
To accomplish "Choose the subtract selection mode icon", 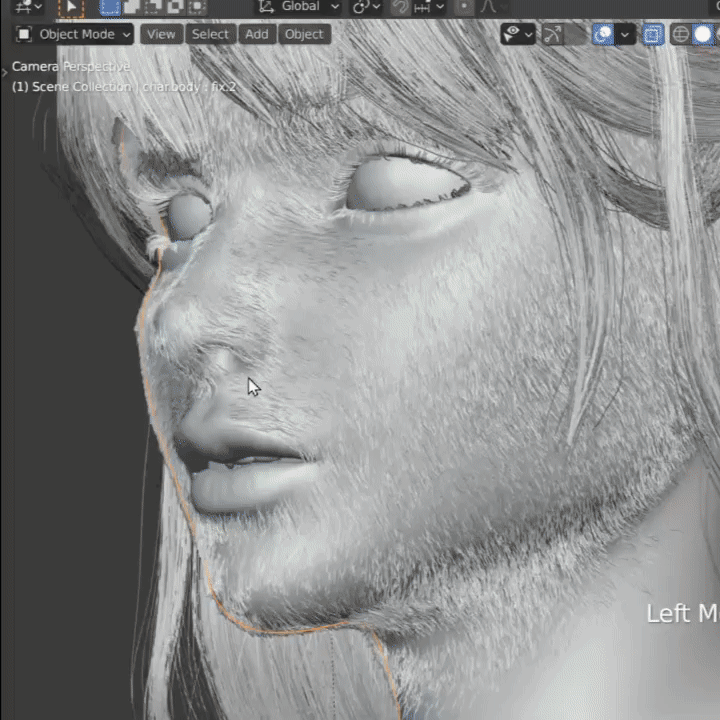I will 153,7.
